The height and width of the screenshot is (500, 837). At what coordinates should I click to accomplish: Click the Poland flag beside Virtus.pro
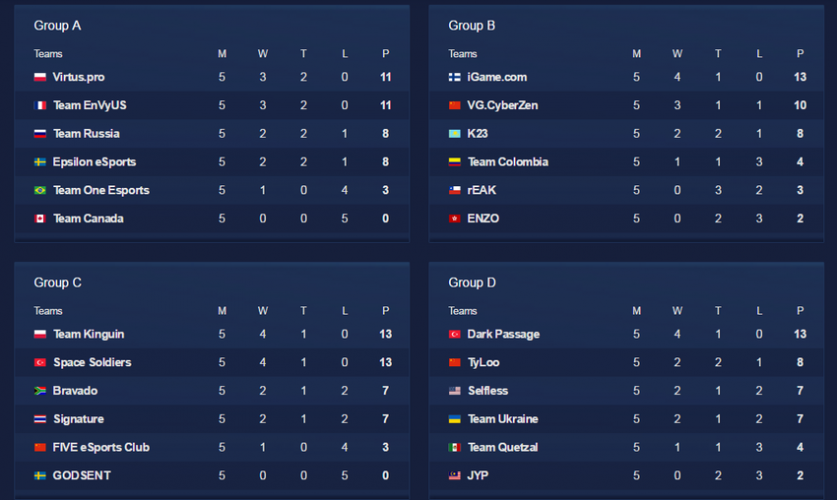pos(40,77)
